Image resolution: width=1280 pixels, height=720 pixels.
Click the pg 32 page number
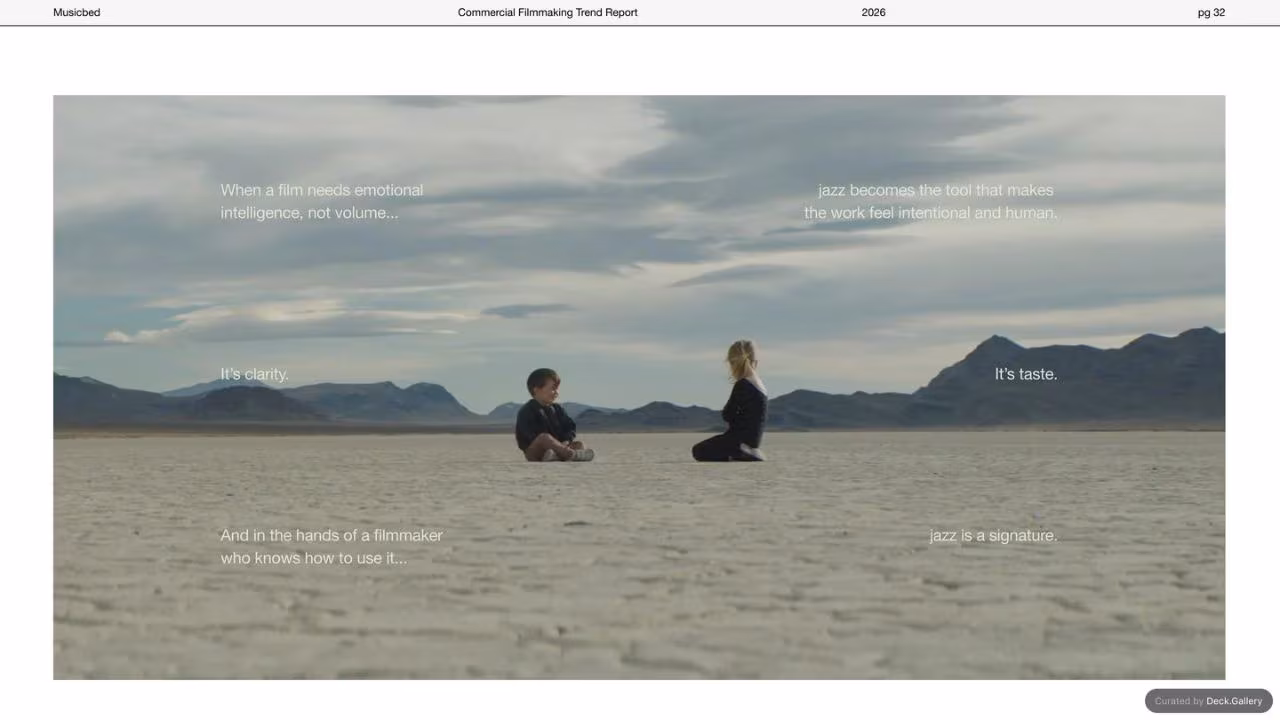(x=1211, y=13)
